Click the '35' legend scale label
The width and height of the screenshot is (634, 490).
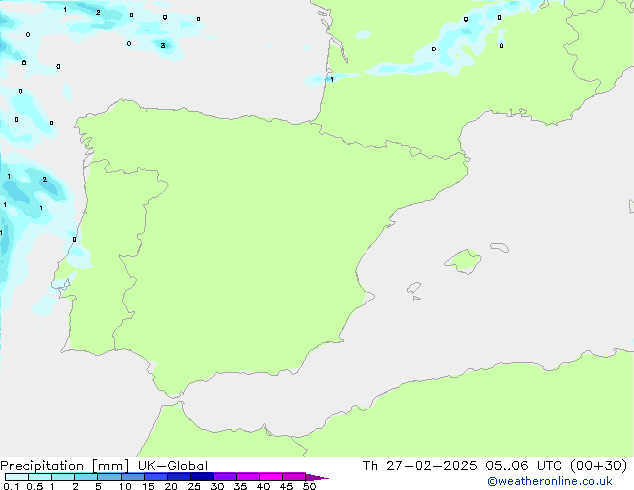[240, 486]
